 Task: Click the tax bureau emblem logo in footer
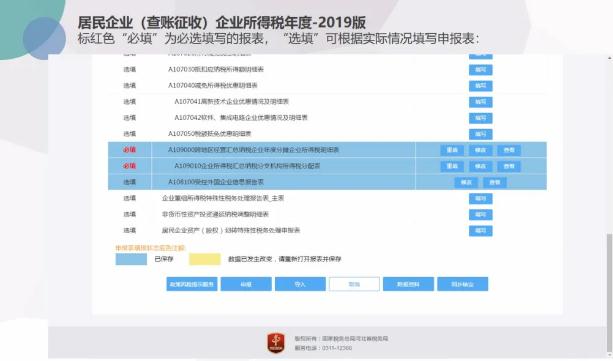(x=276, y=343)
